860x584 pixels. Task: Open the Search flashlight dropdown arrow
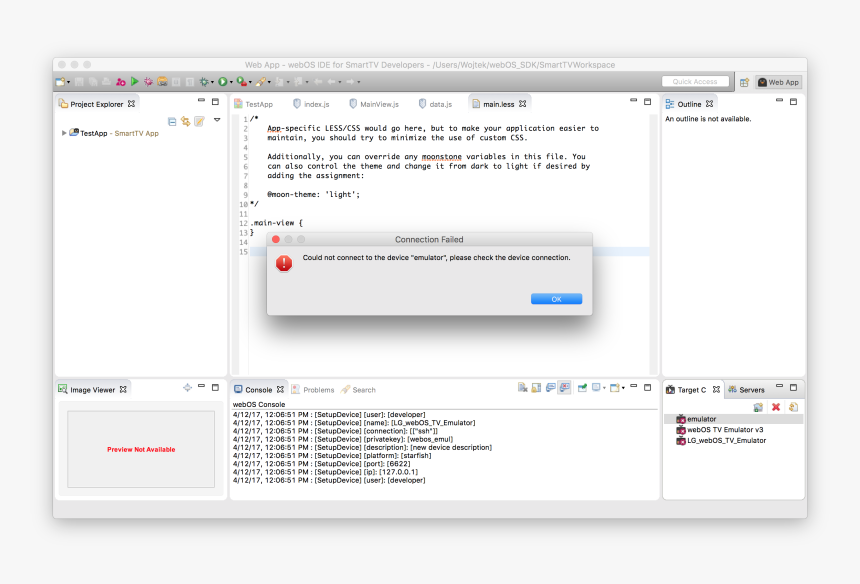tap(269, 82)
